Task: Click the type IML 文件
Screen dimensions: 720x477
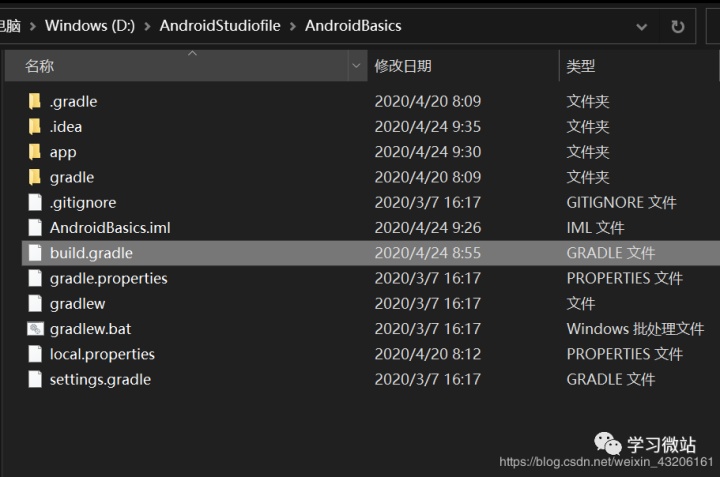Action: [x=596, y=228]
